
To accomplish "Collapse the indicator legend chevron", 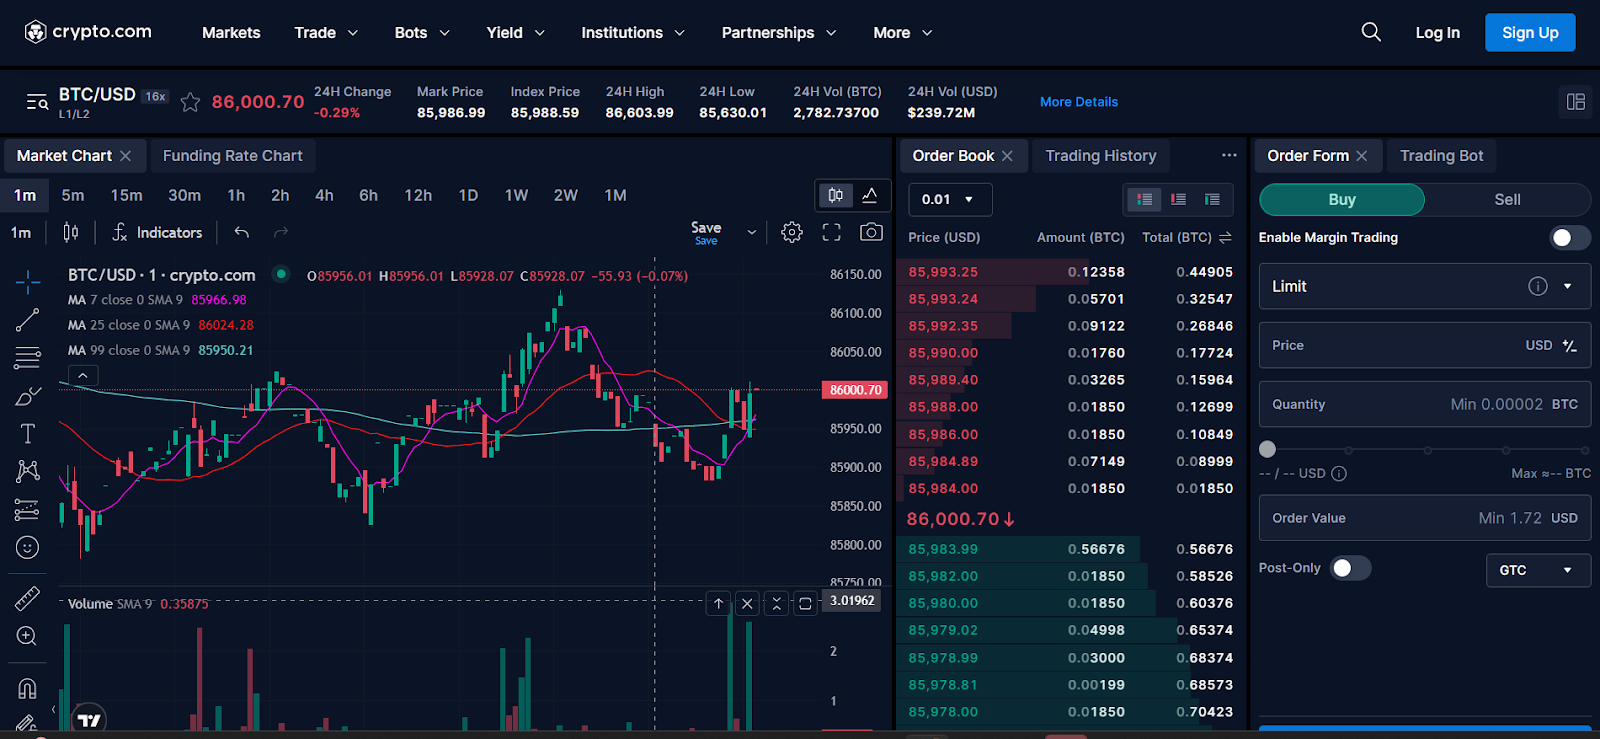I will coord(83,375).
